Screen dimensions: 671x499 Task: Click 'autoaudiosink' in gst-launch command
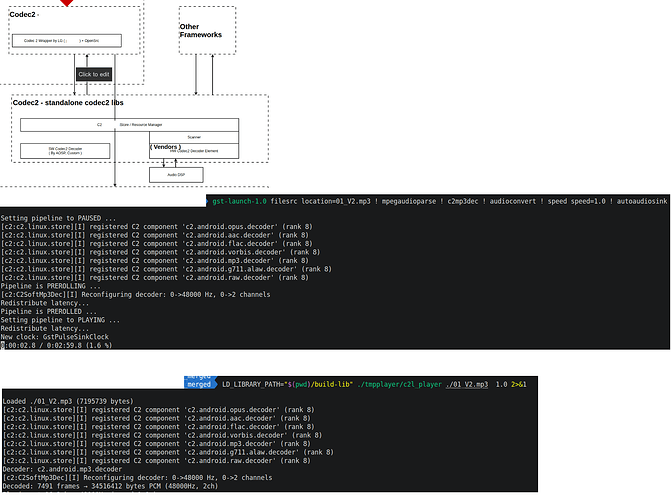point(642,201)
